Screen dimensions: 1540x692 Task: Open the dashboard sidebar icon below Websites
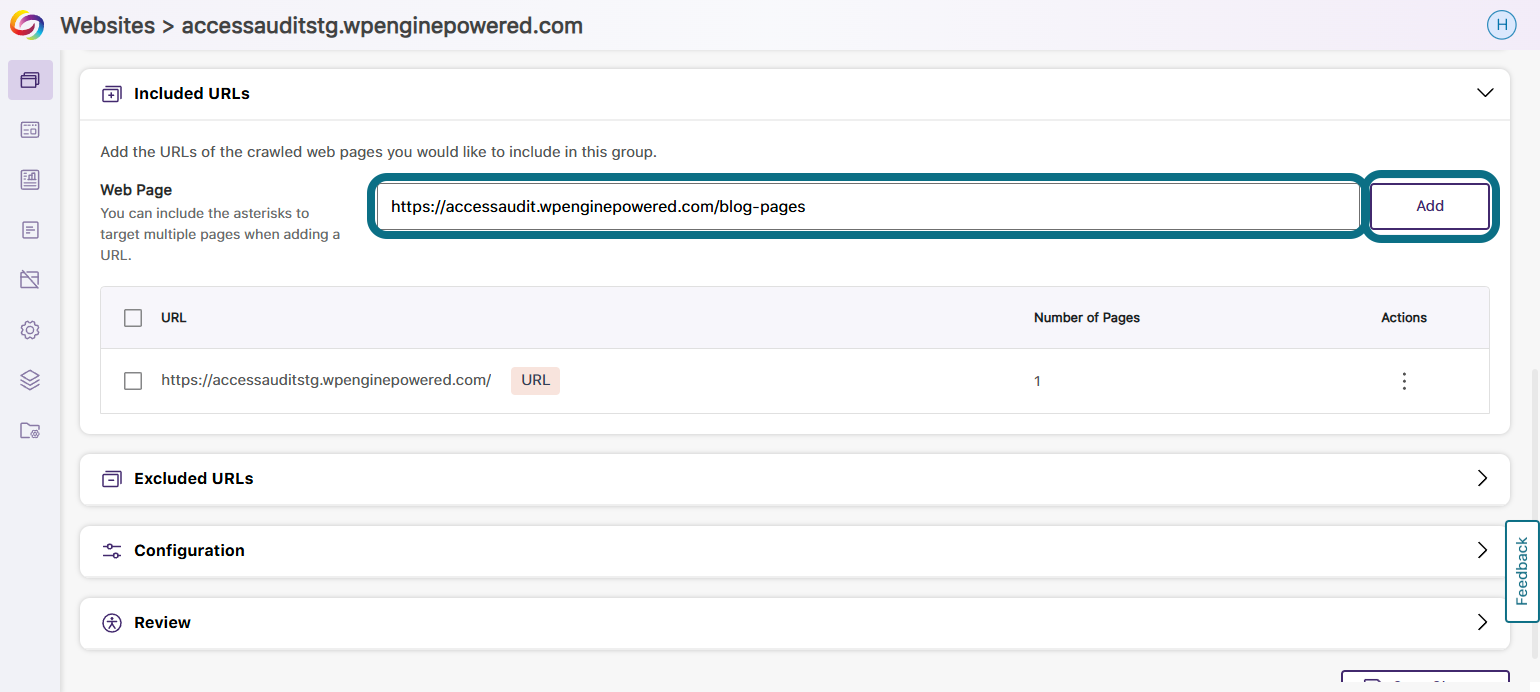[30, 130]
